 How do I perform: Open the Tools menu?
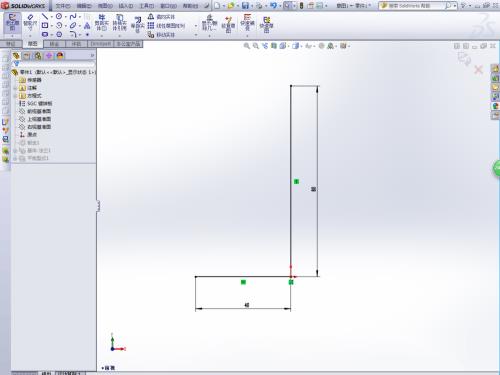point(146,6)
